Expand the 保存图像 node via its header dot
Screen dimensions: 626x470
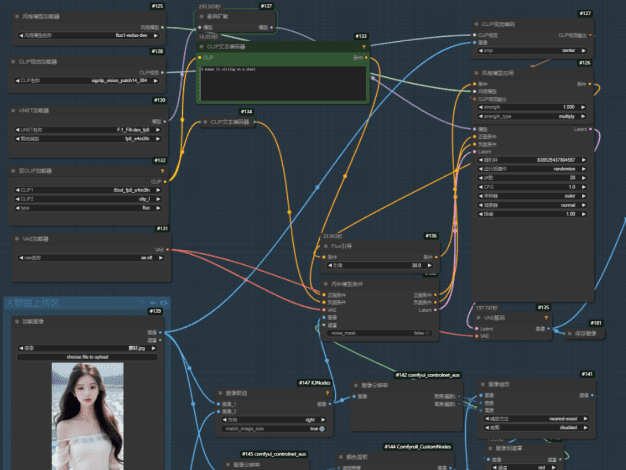click(x=570, y=333)
